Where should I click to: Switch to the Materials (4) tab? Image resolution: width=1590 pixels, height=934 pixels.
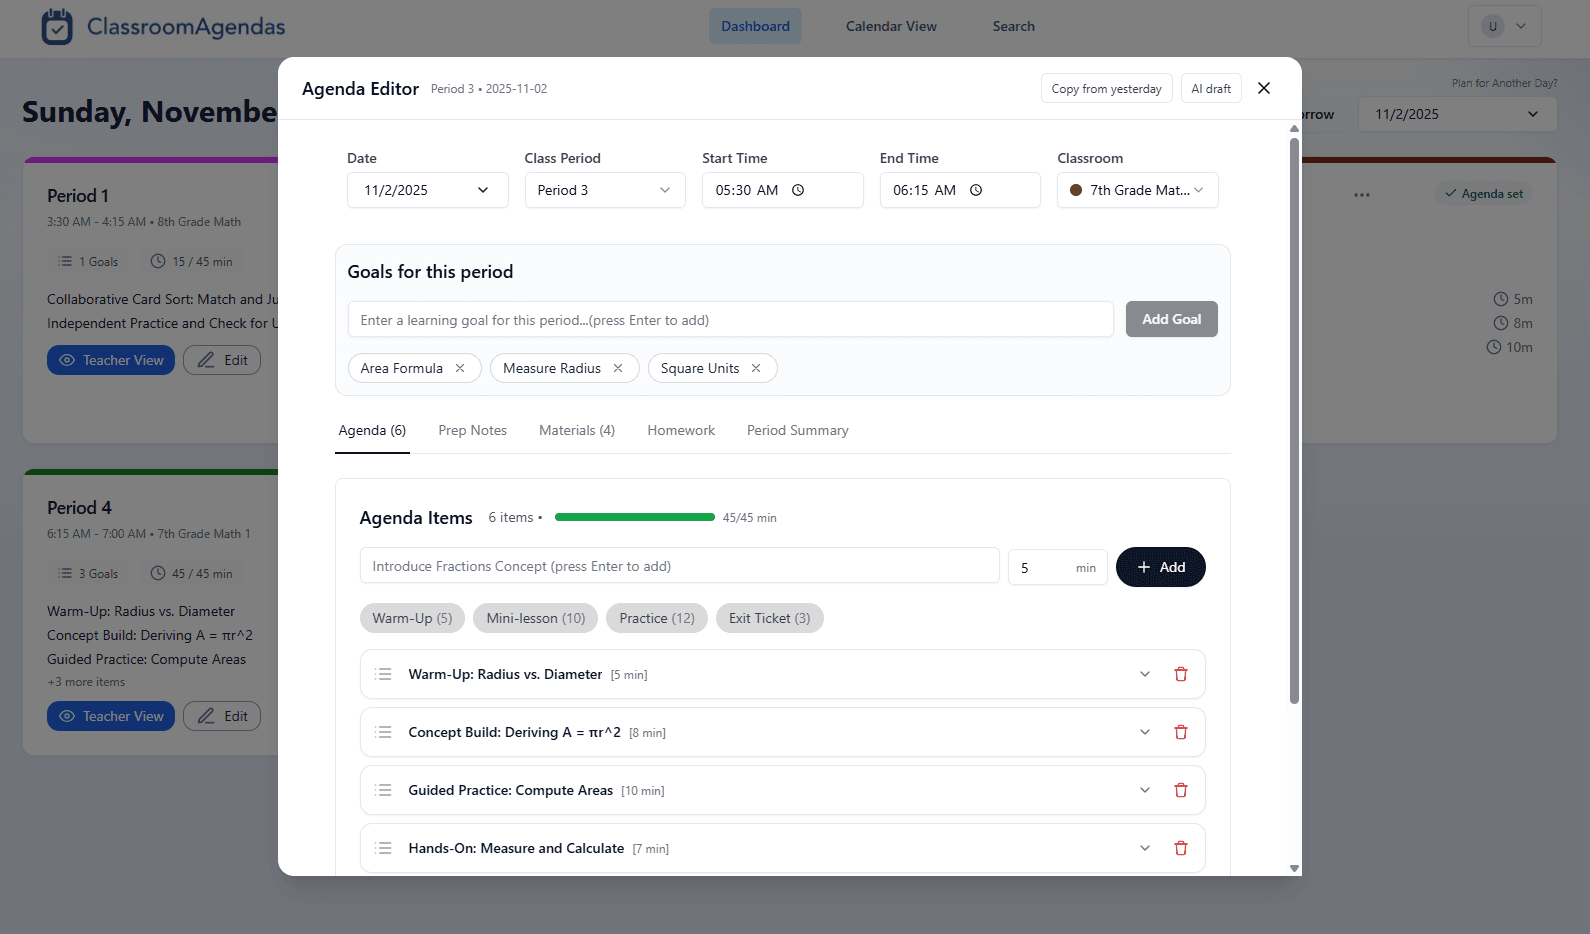(x=577, y=431)
